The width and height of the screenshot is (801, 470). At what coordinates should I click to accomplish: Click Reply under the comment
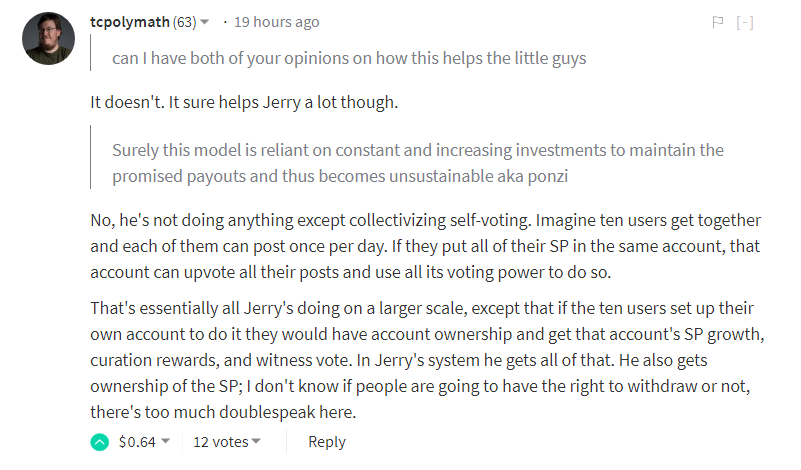[x=327, y=441]
